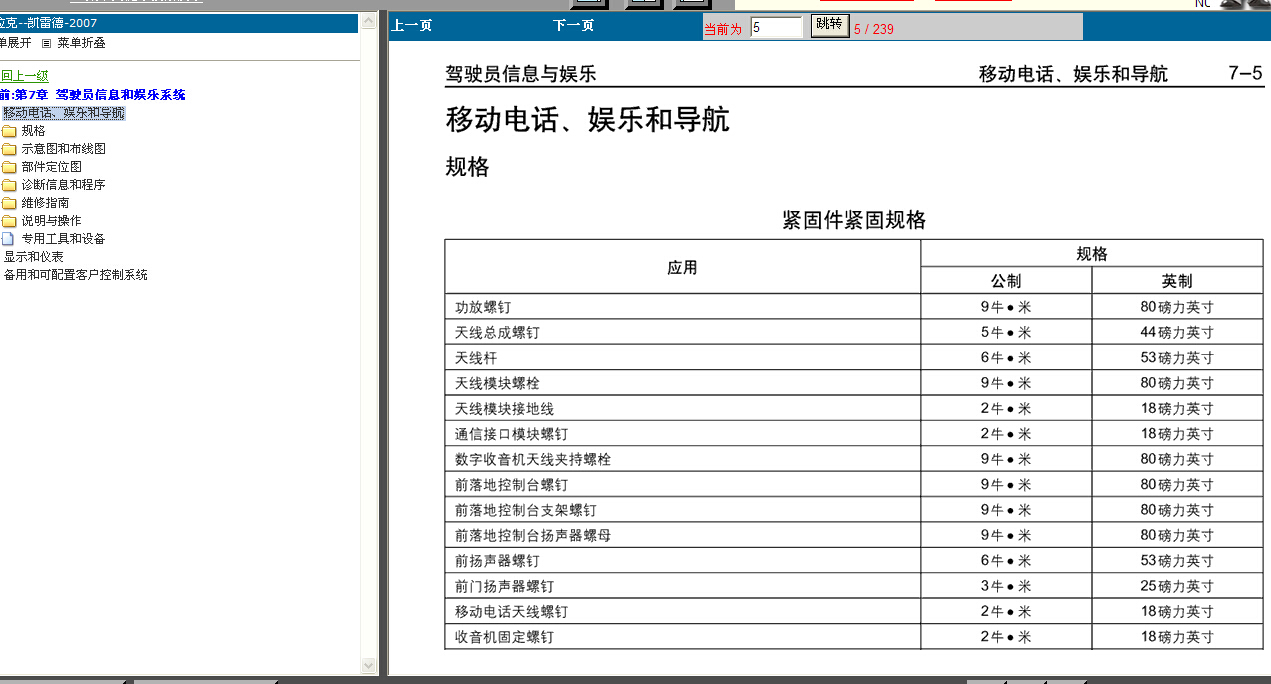Click the 驾驶员信息与娱乐 page header
1271x684 pixels.
(x=521, y=74)
